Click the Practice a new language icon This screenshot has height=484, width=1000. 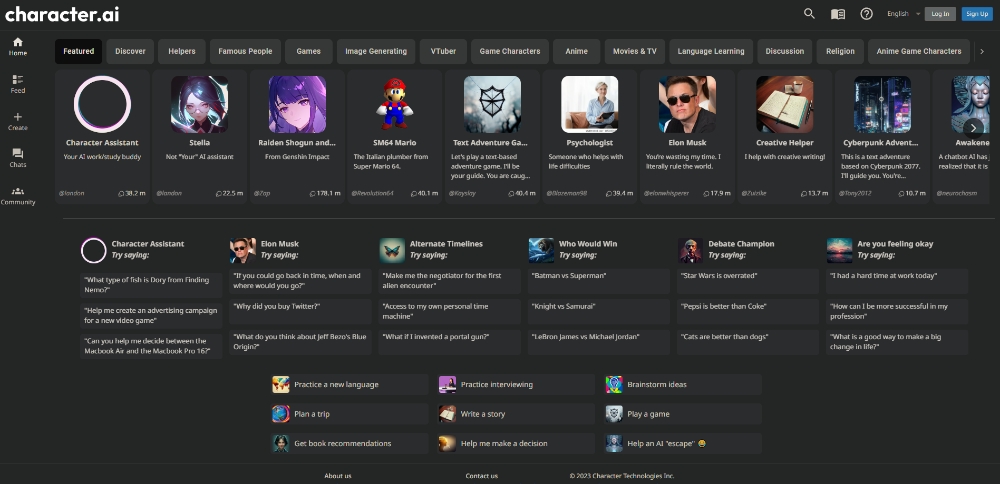[x=281, y=385]
